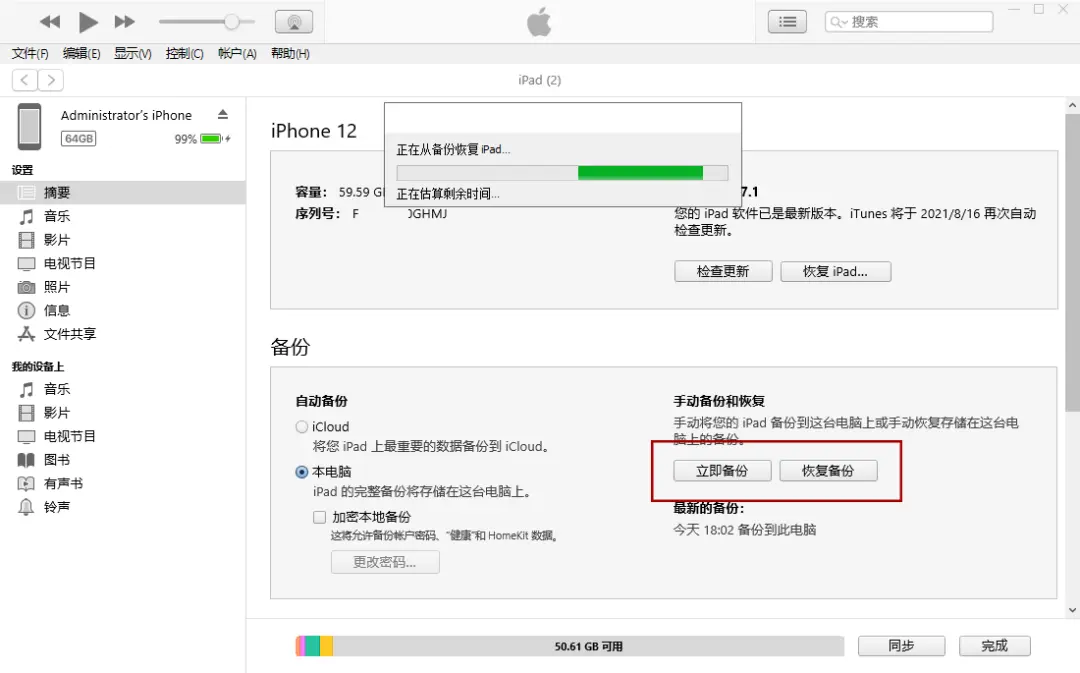
Task: Click the rewind previous track button
Action: [x=50, y=22]
